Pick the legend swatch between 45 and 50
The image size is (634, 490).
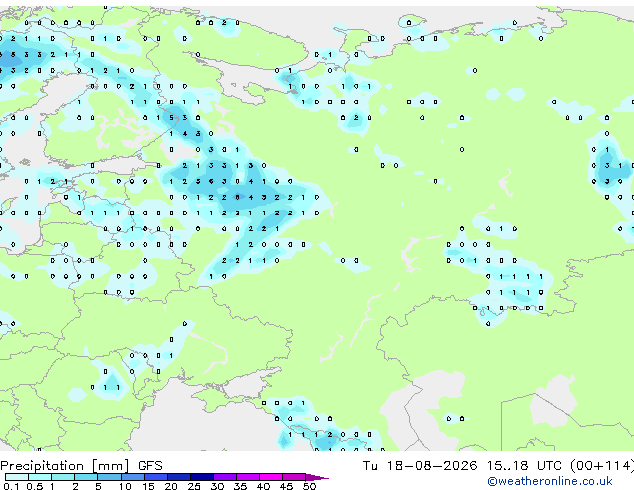(x=294, y=477)
